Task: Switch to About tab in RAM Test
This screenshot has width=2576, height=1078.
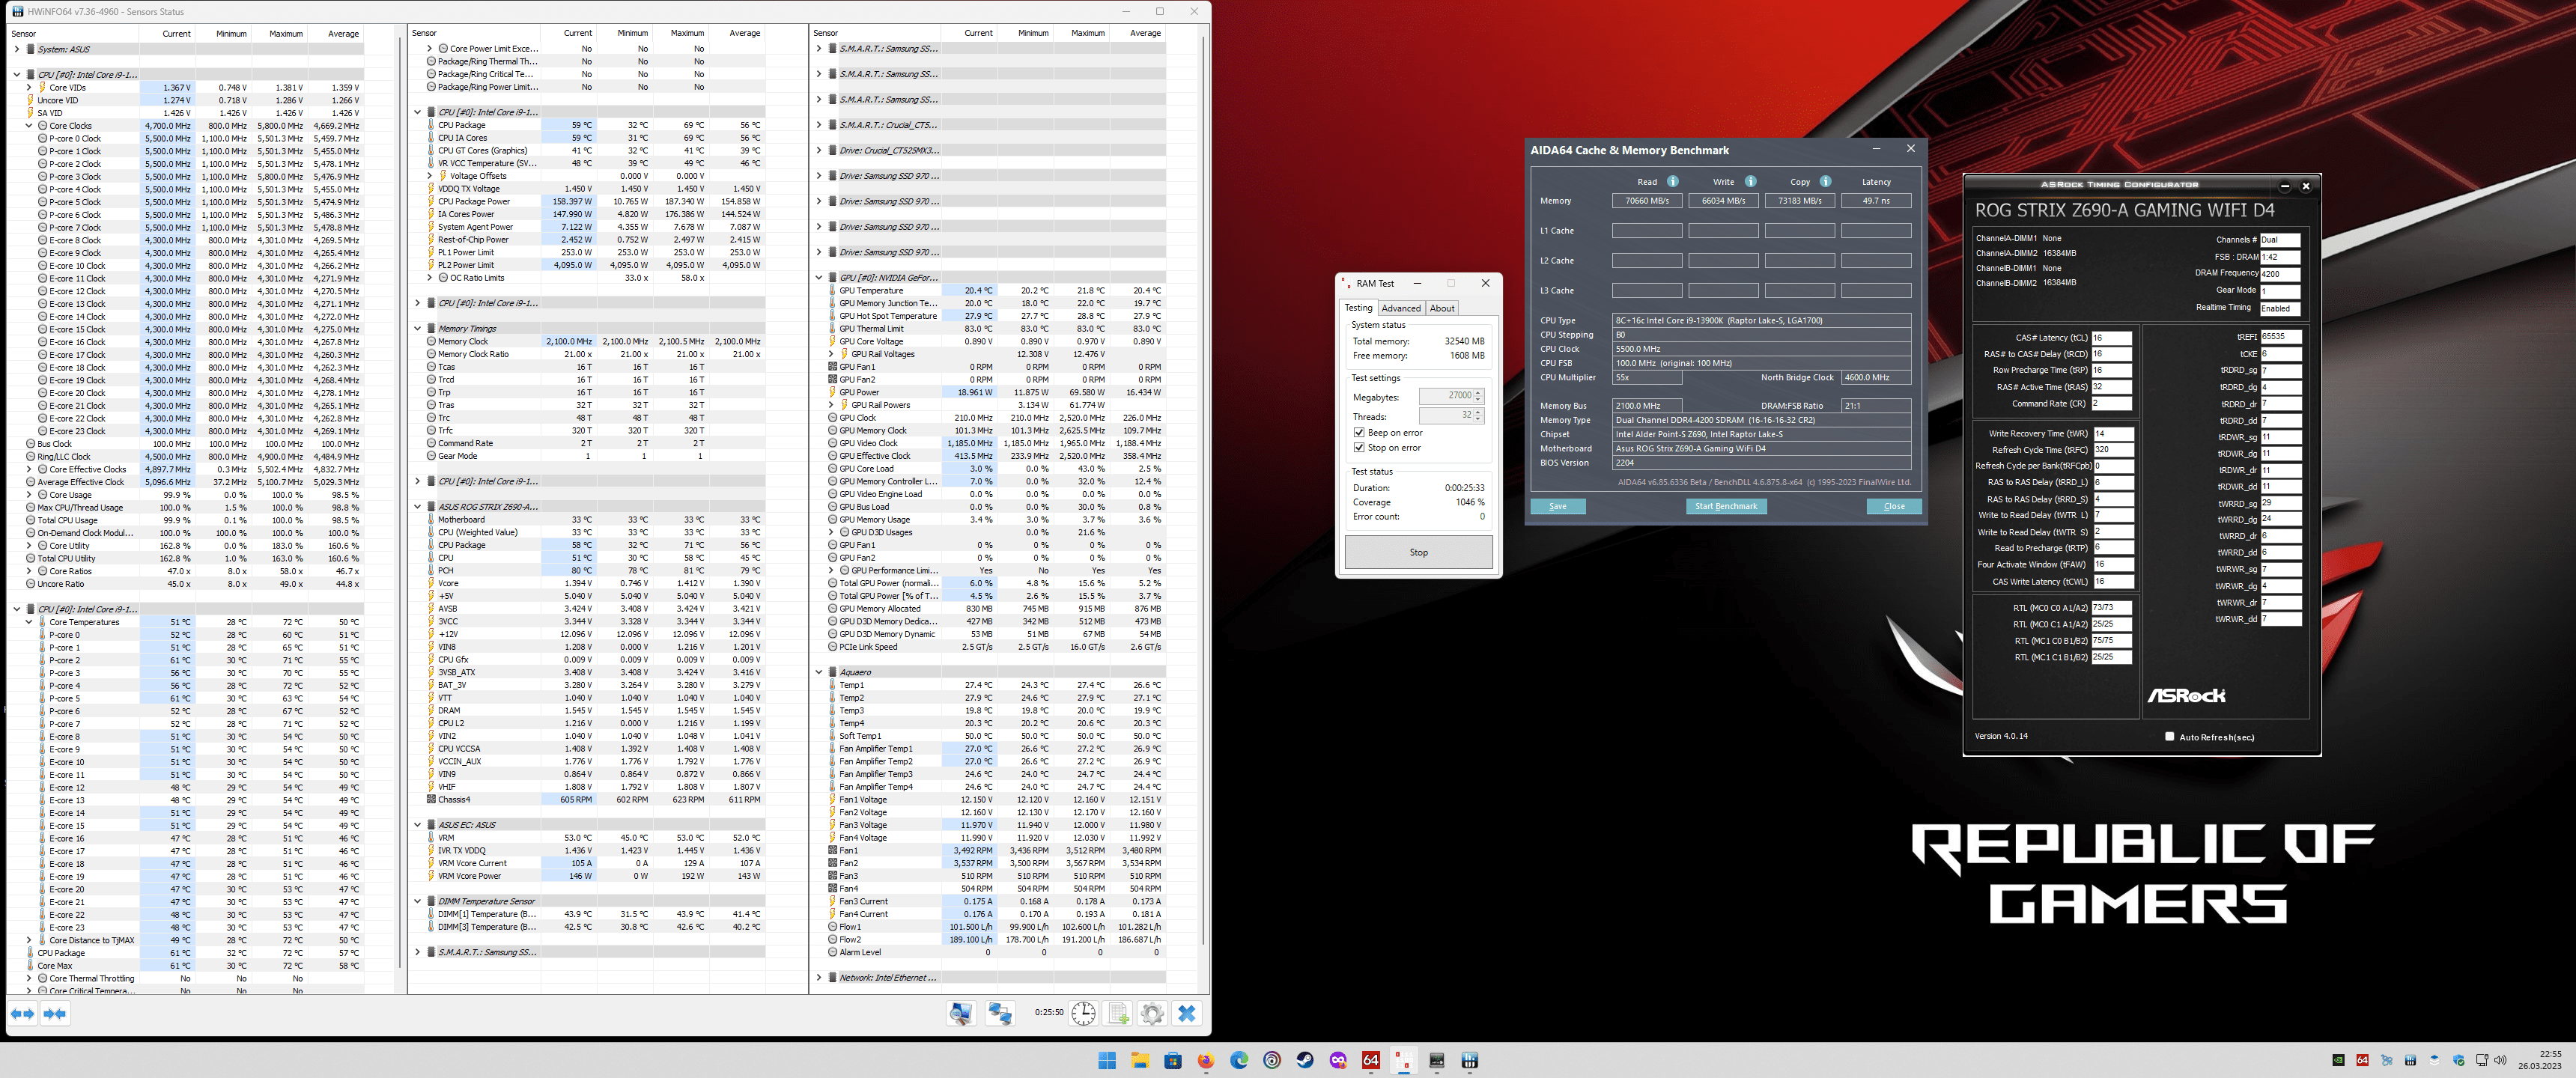Action: 1442,308
